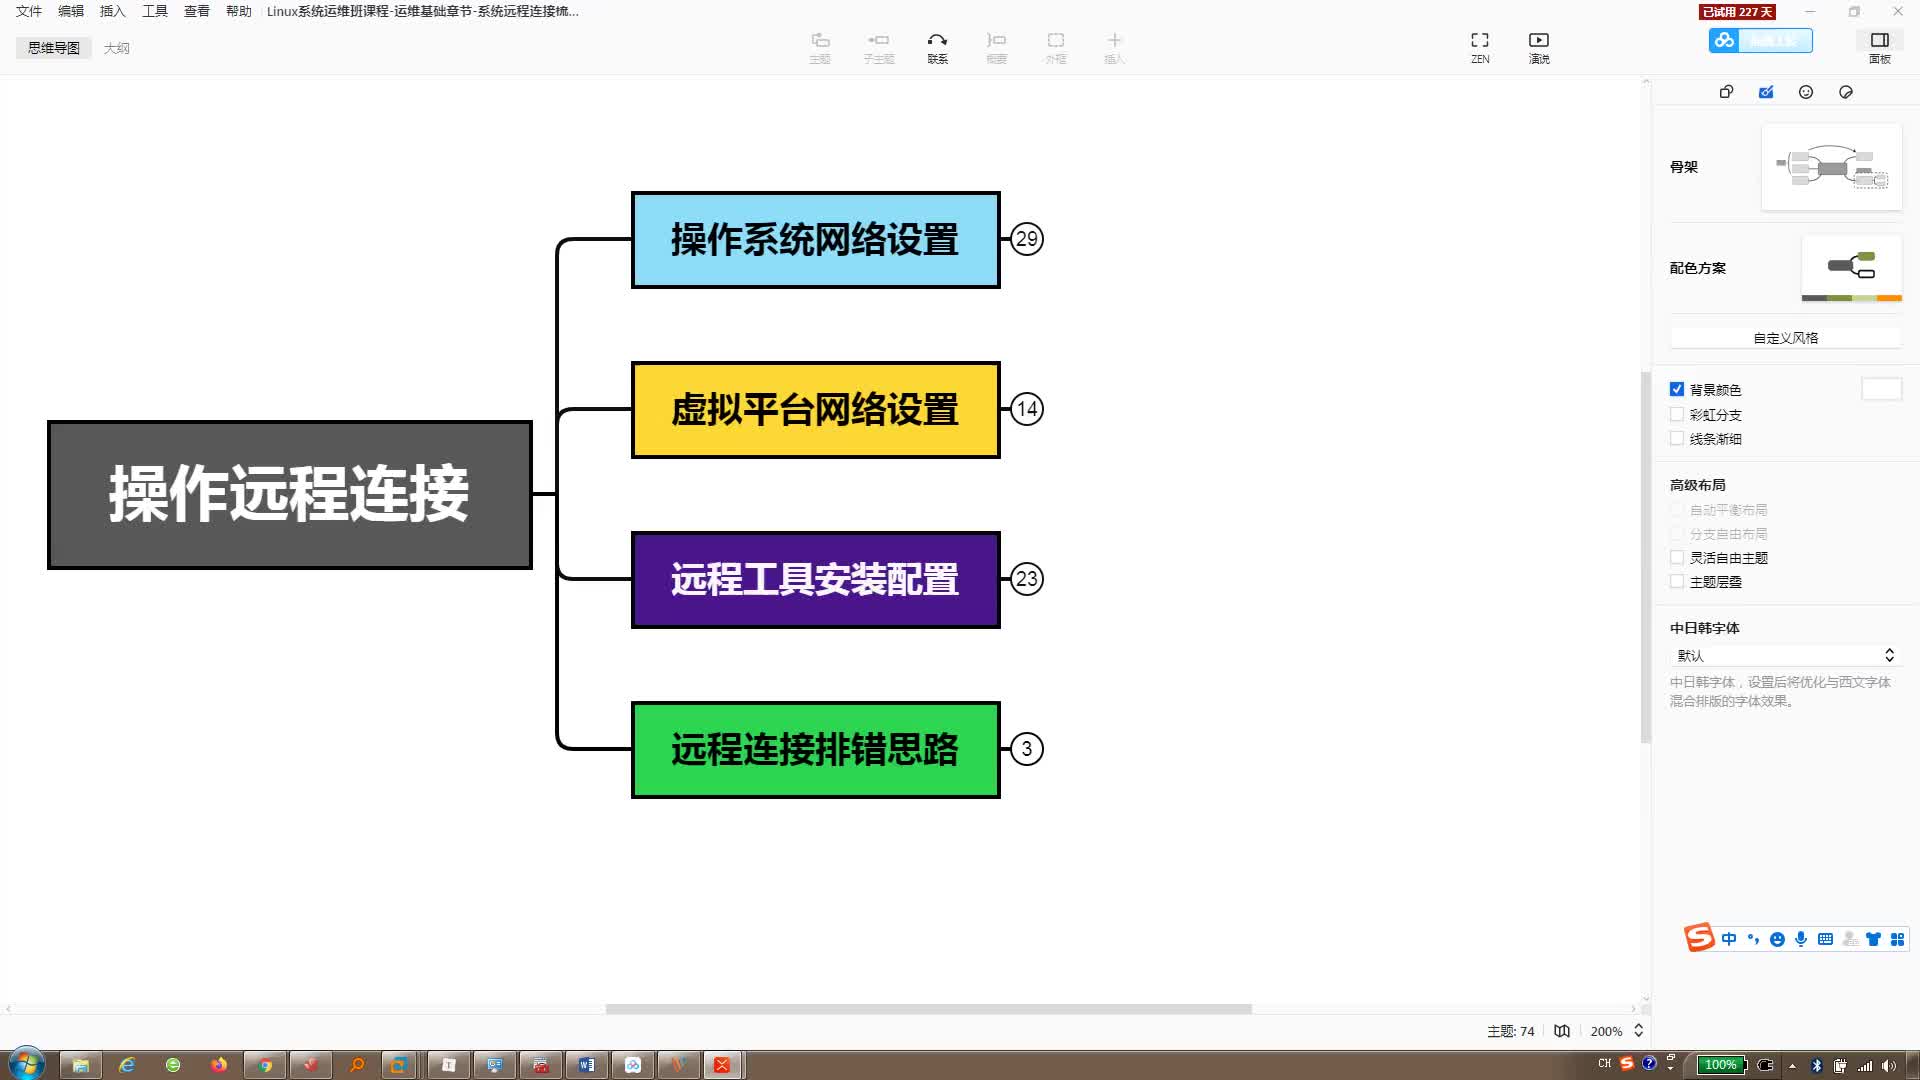Click the Sogou soft keyboard icon

pyautogui.click(x=1825, y=939)
